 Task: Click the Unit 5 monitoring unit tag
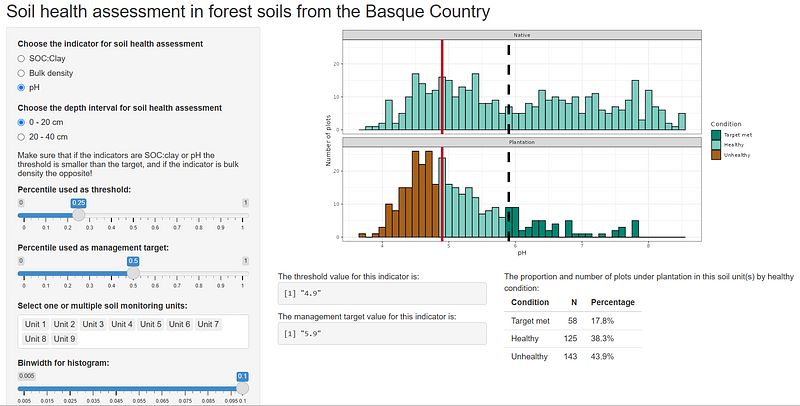150,324
